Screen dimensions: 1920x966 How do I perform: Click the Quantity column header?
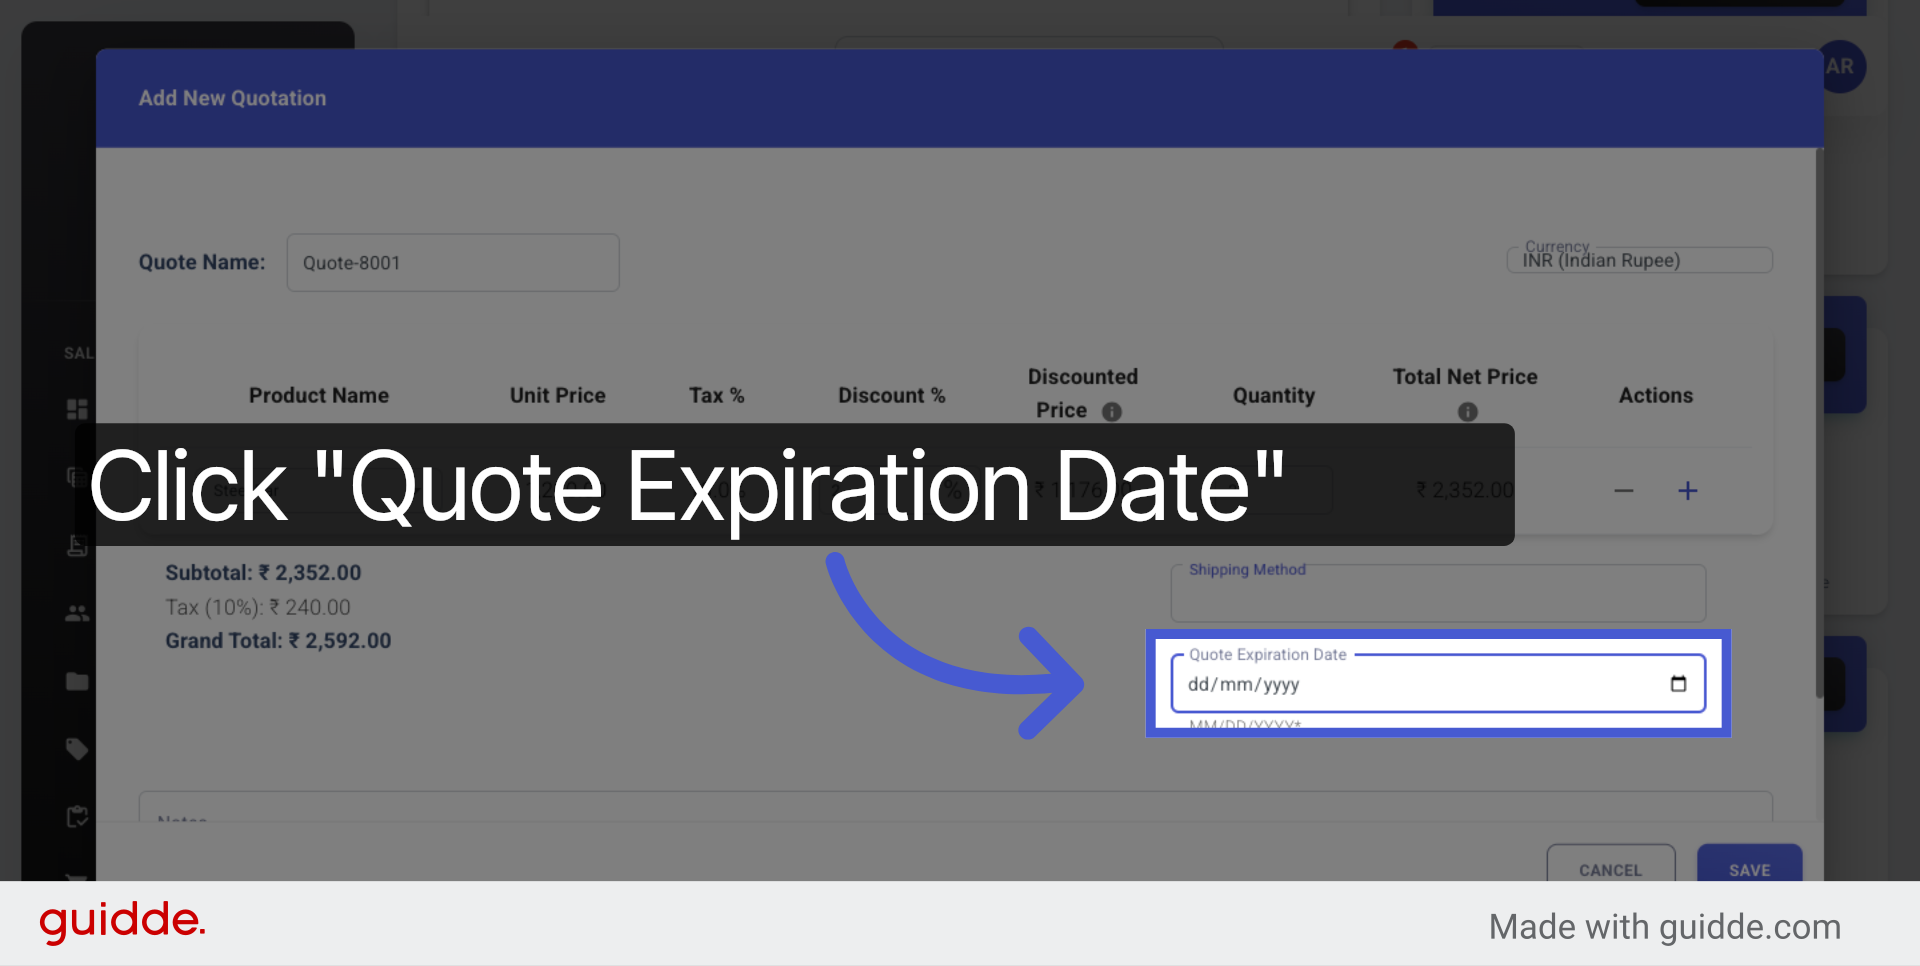1274,395
